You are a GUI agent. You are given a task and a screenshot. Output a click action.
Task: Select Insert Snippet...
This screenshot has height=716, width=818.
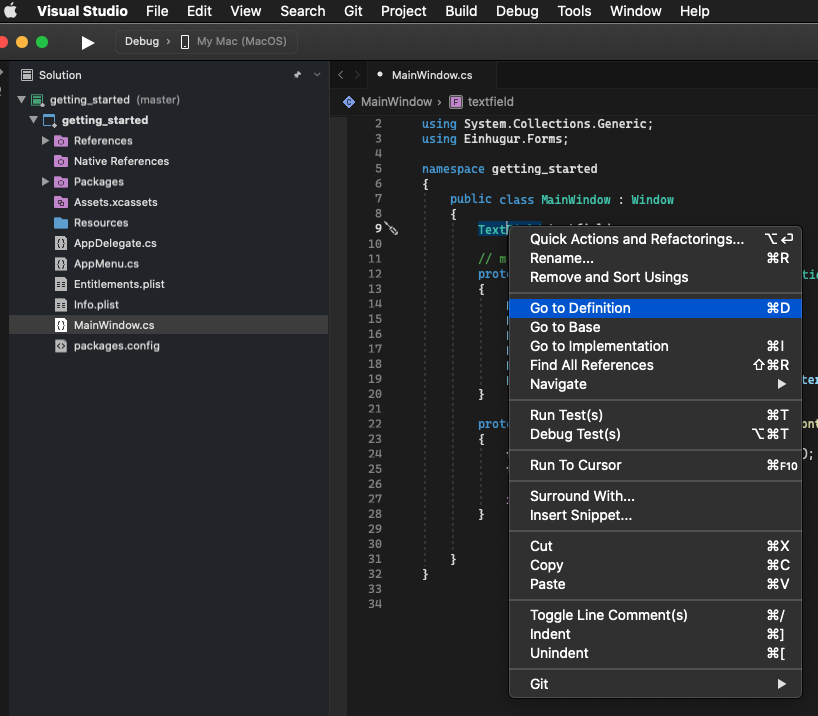click(x=655, y=515)
